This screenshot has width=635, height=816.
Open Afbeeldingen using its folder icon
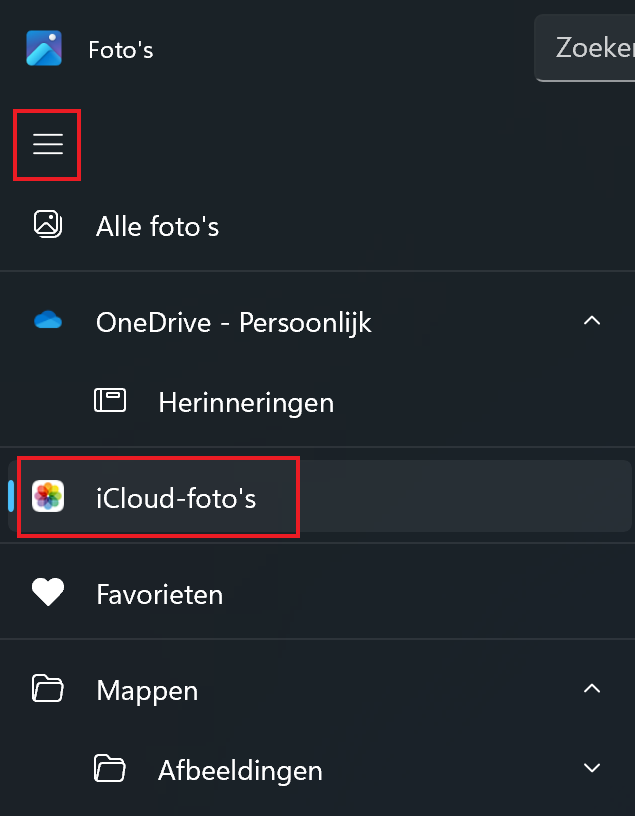[x=110, y=769]
